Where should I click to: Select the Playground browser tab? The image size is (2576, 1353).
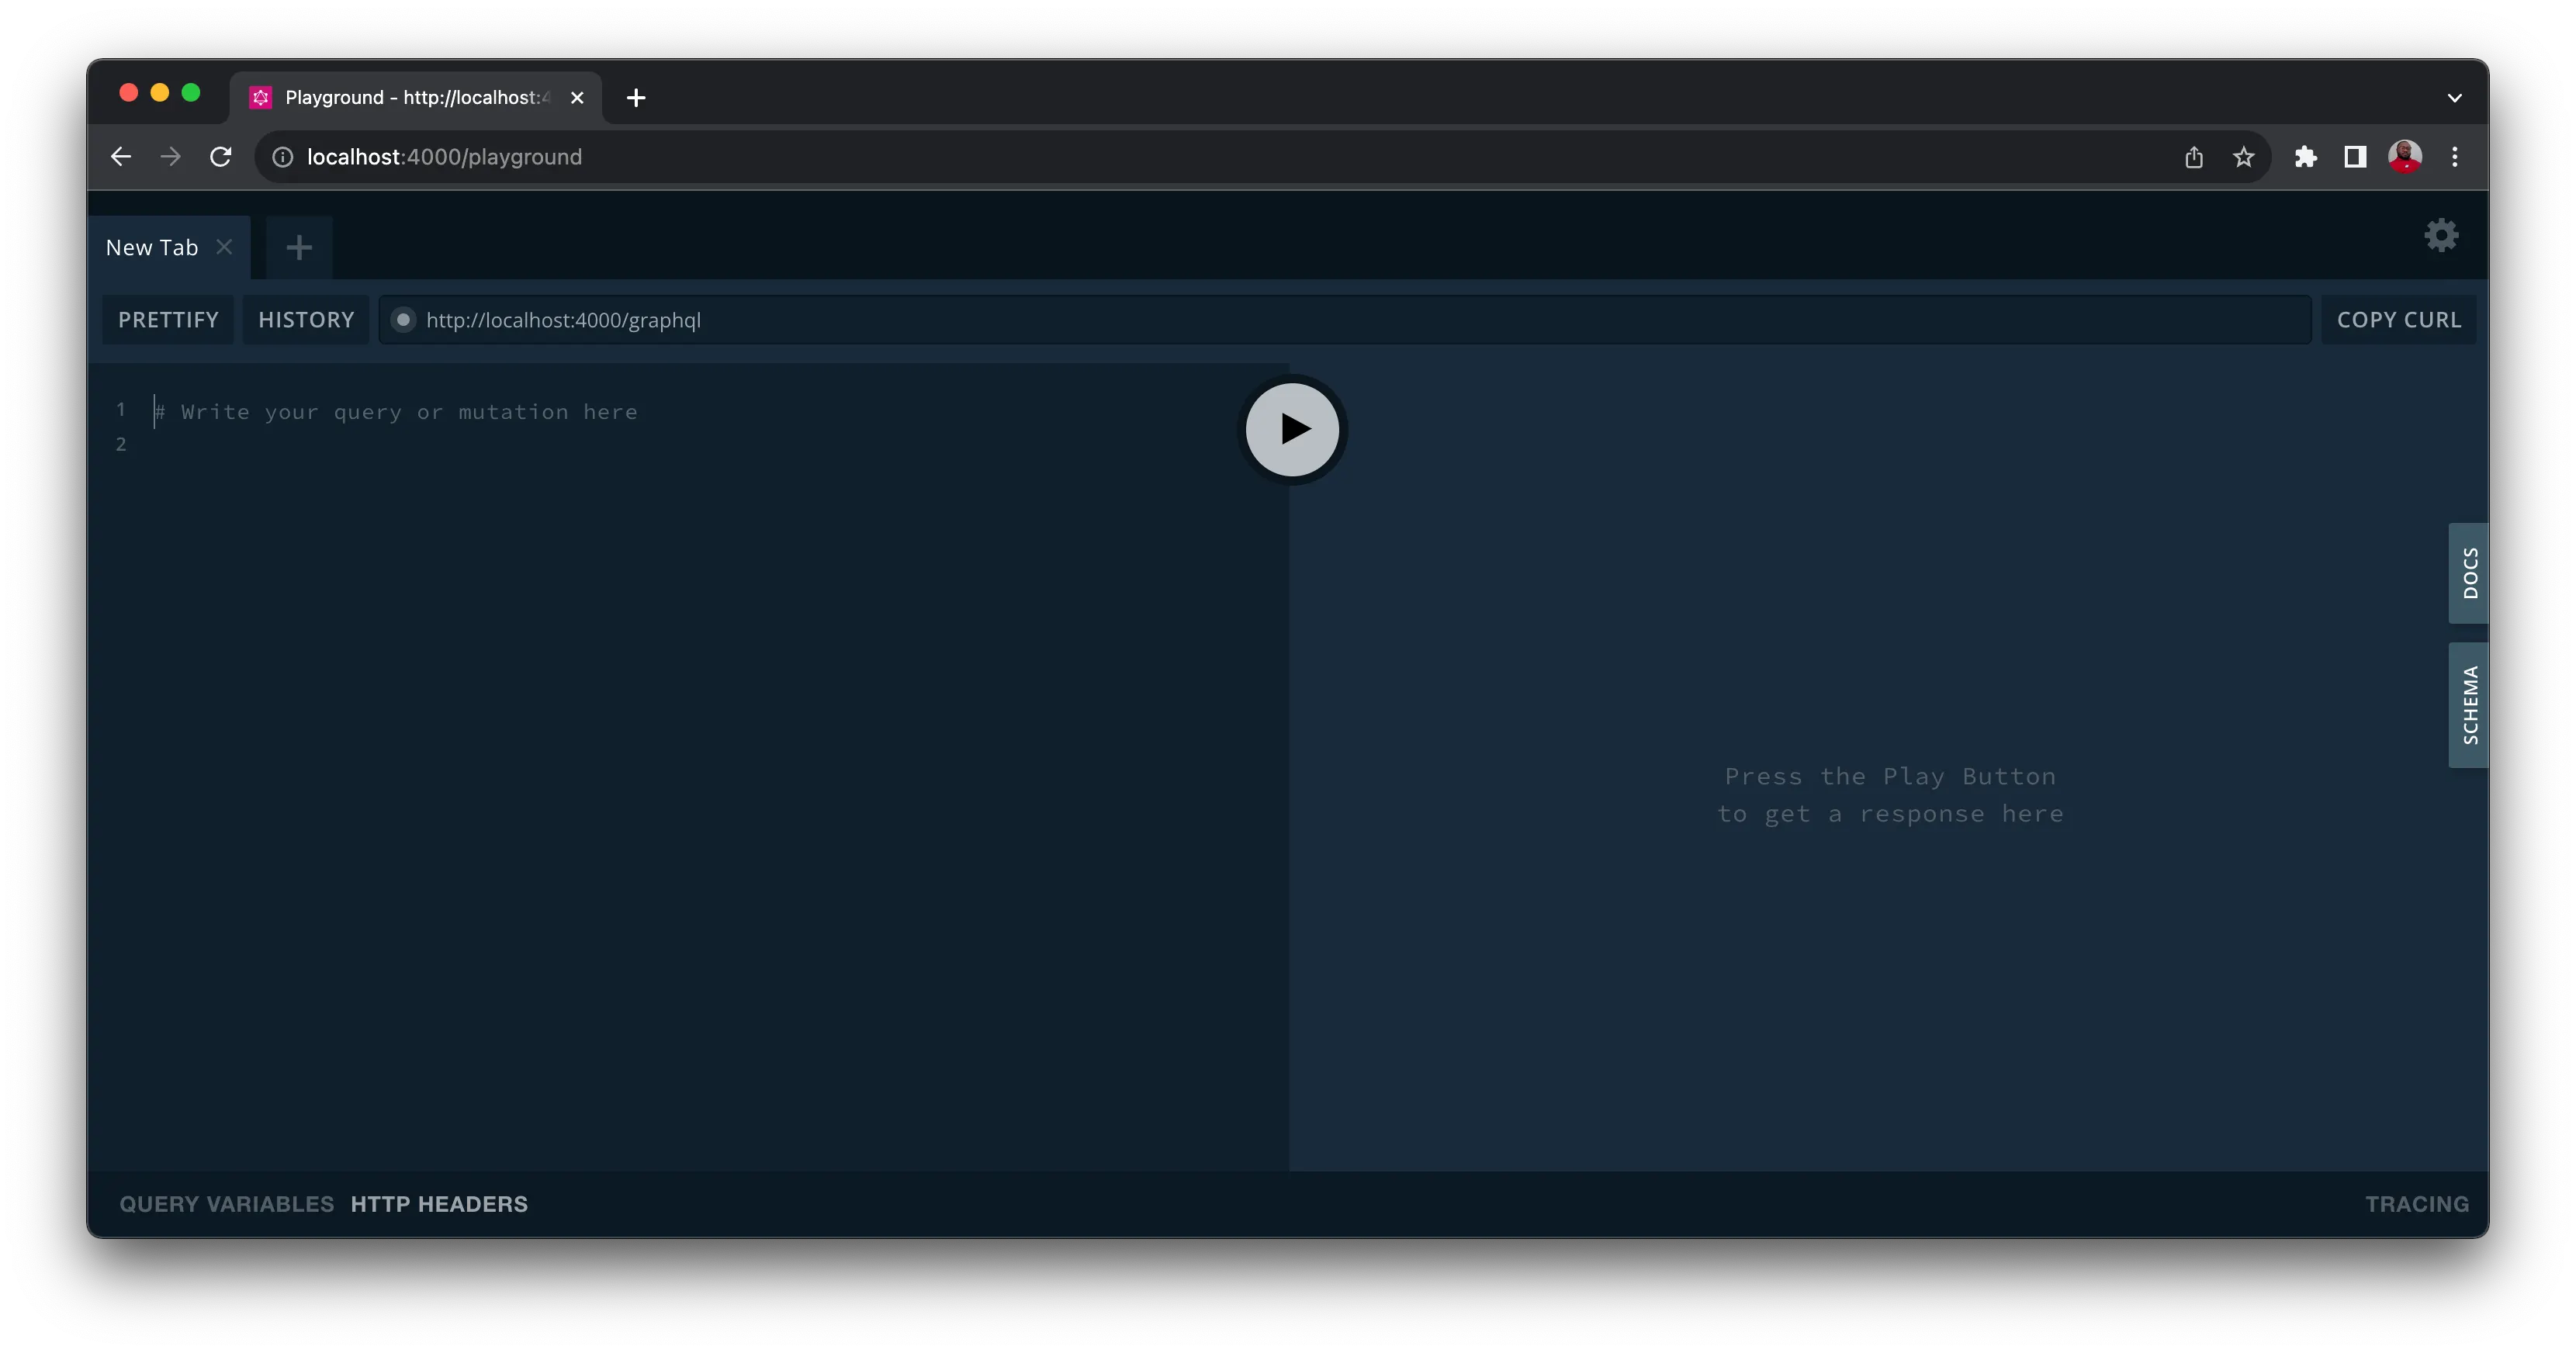416,98
